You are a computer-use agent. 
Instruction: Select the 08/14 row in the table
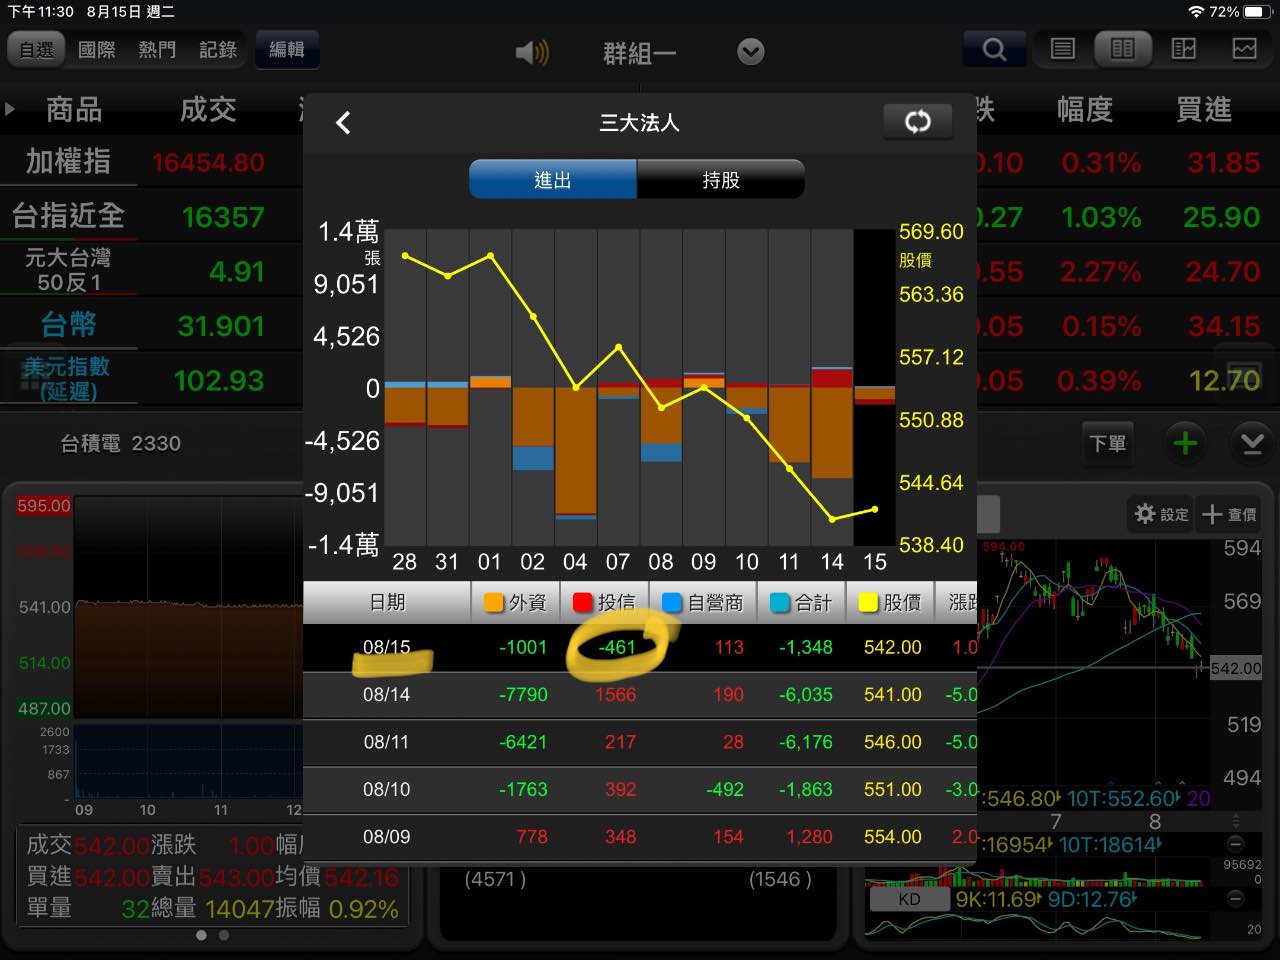(x=640, y=694)
